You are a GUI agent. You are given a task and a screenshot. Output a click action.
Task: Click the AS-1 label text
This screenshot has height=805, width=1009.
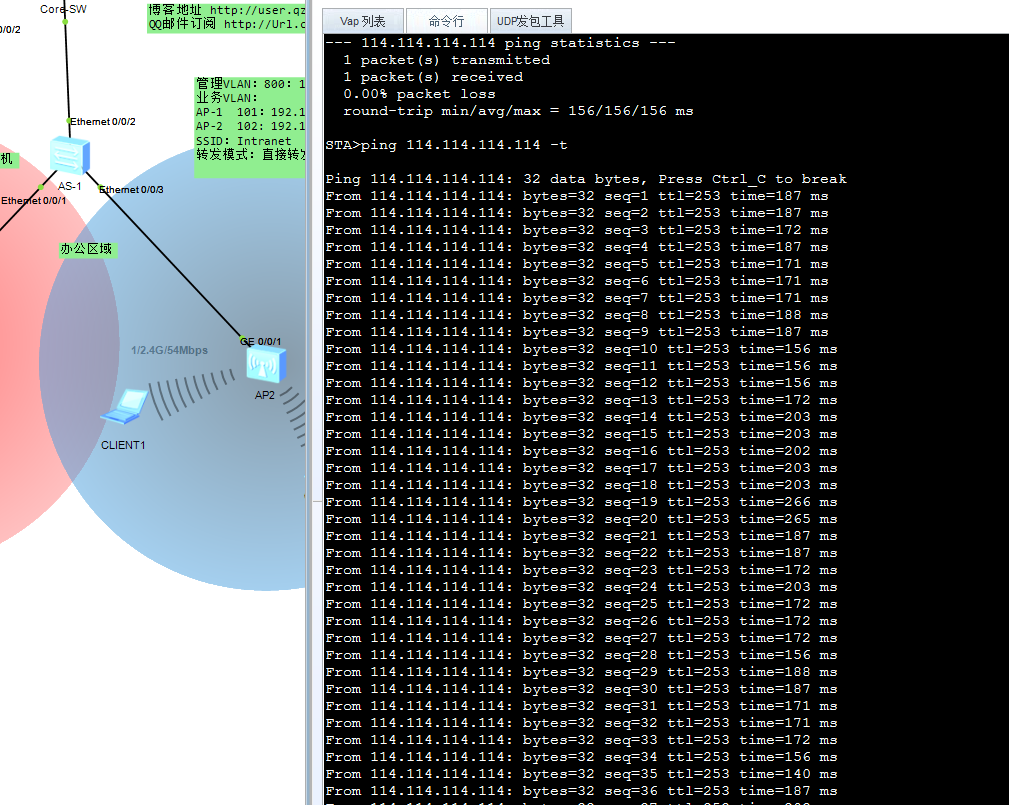(x=69, y=186)
